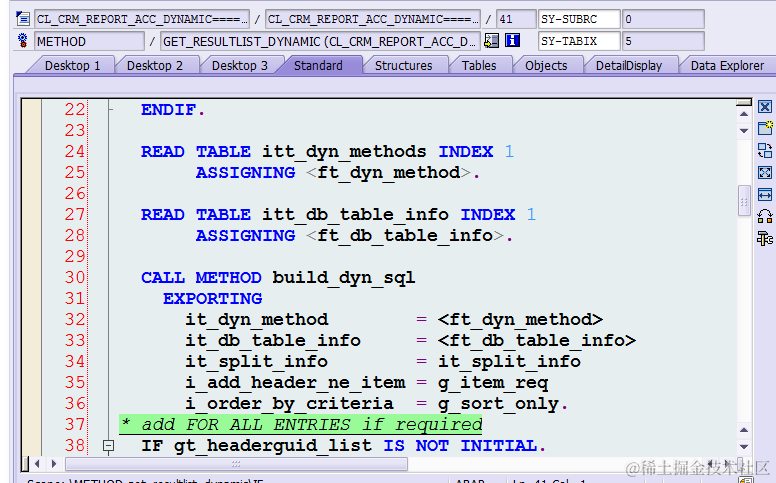Click the GET_RESULTLIST_DYNAMIC method name field

[320, 42]
